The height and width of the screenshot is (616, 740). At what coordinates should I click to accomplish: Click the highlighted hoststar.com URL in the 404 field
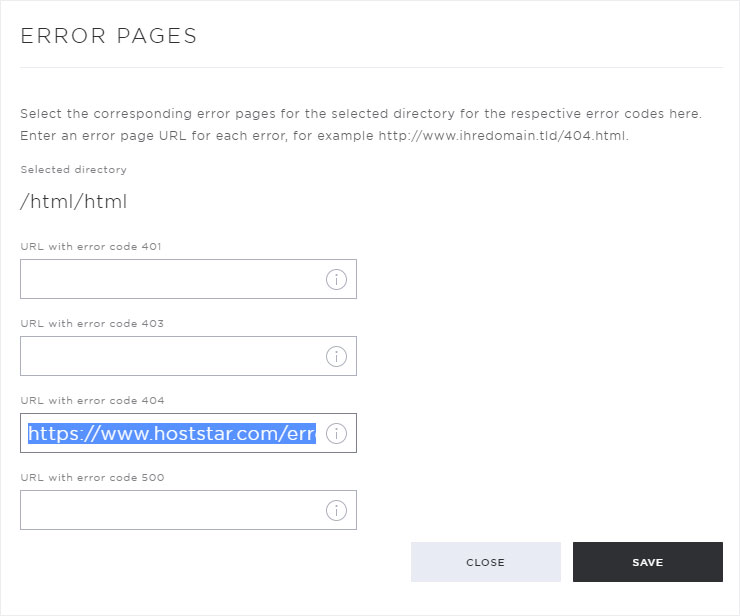tap(172, 433)
